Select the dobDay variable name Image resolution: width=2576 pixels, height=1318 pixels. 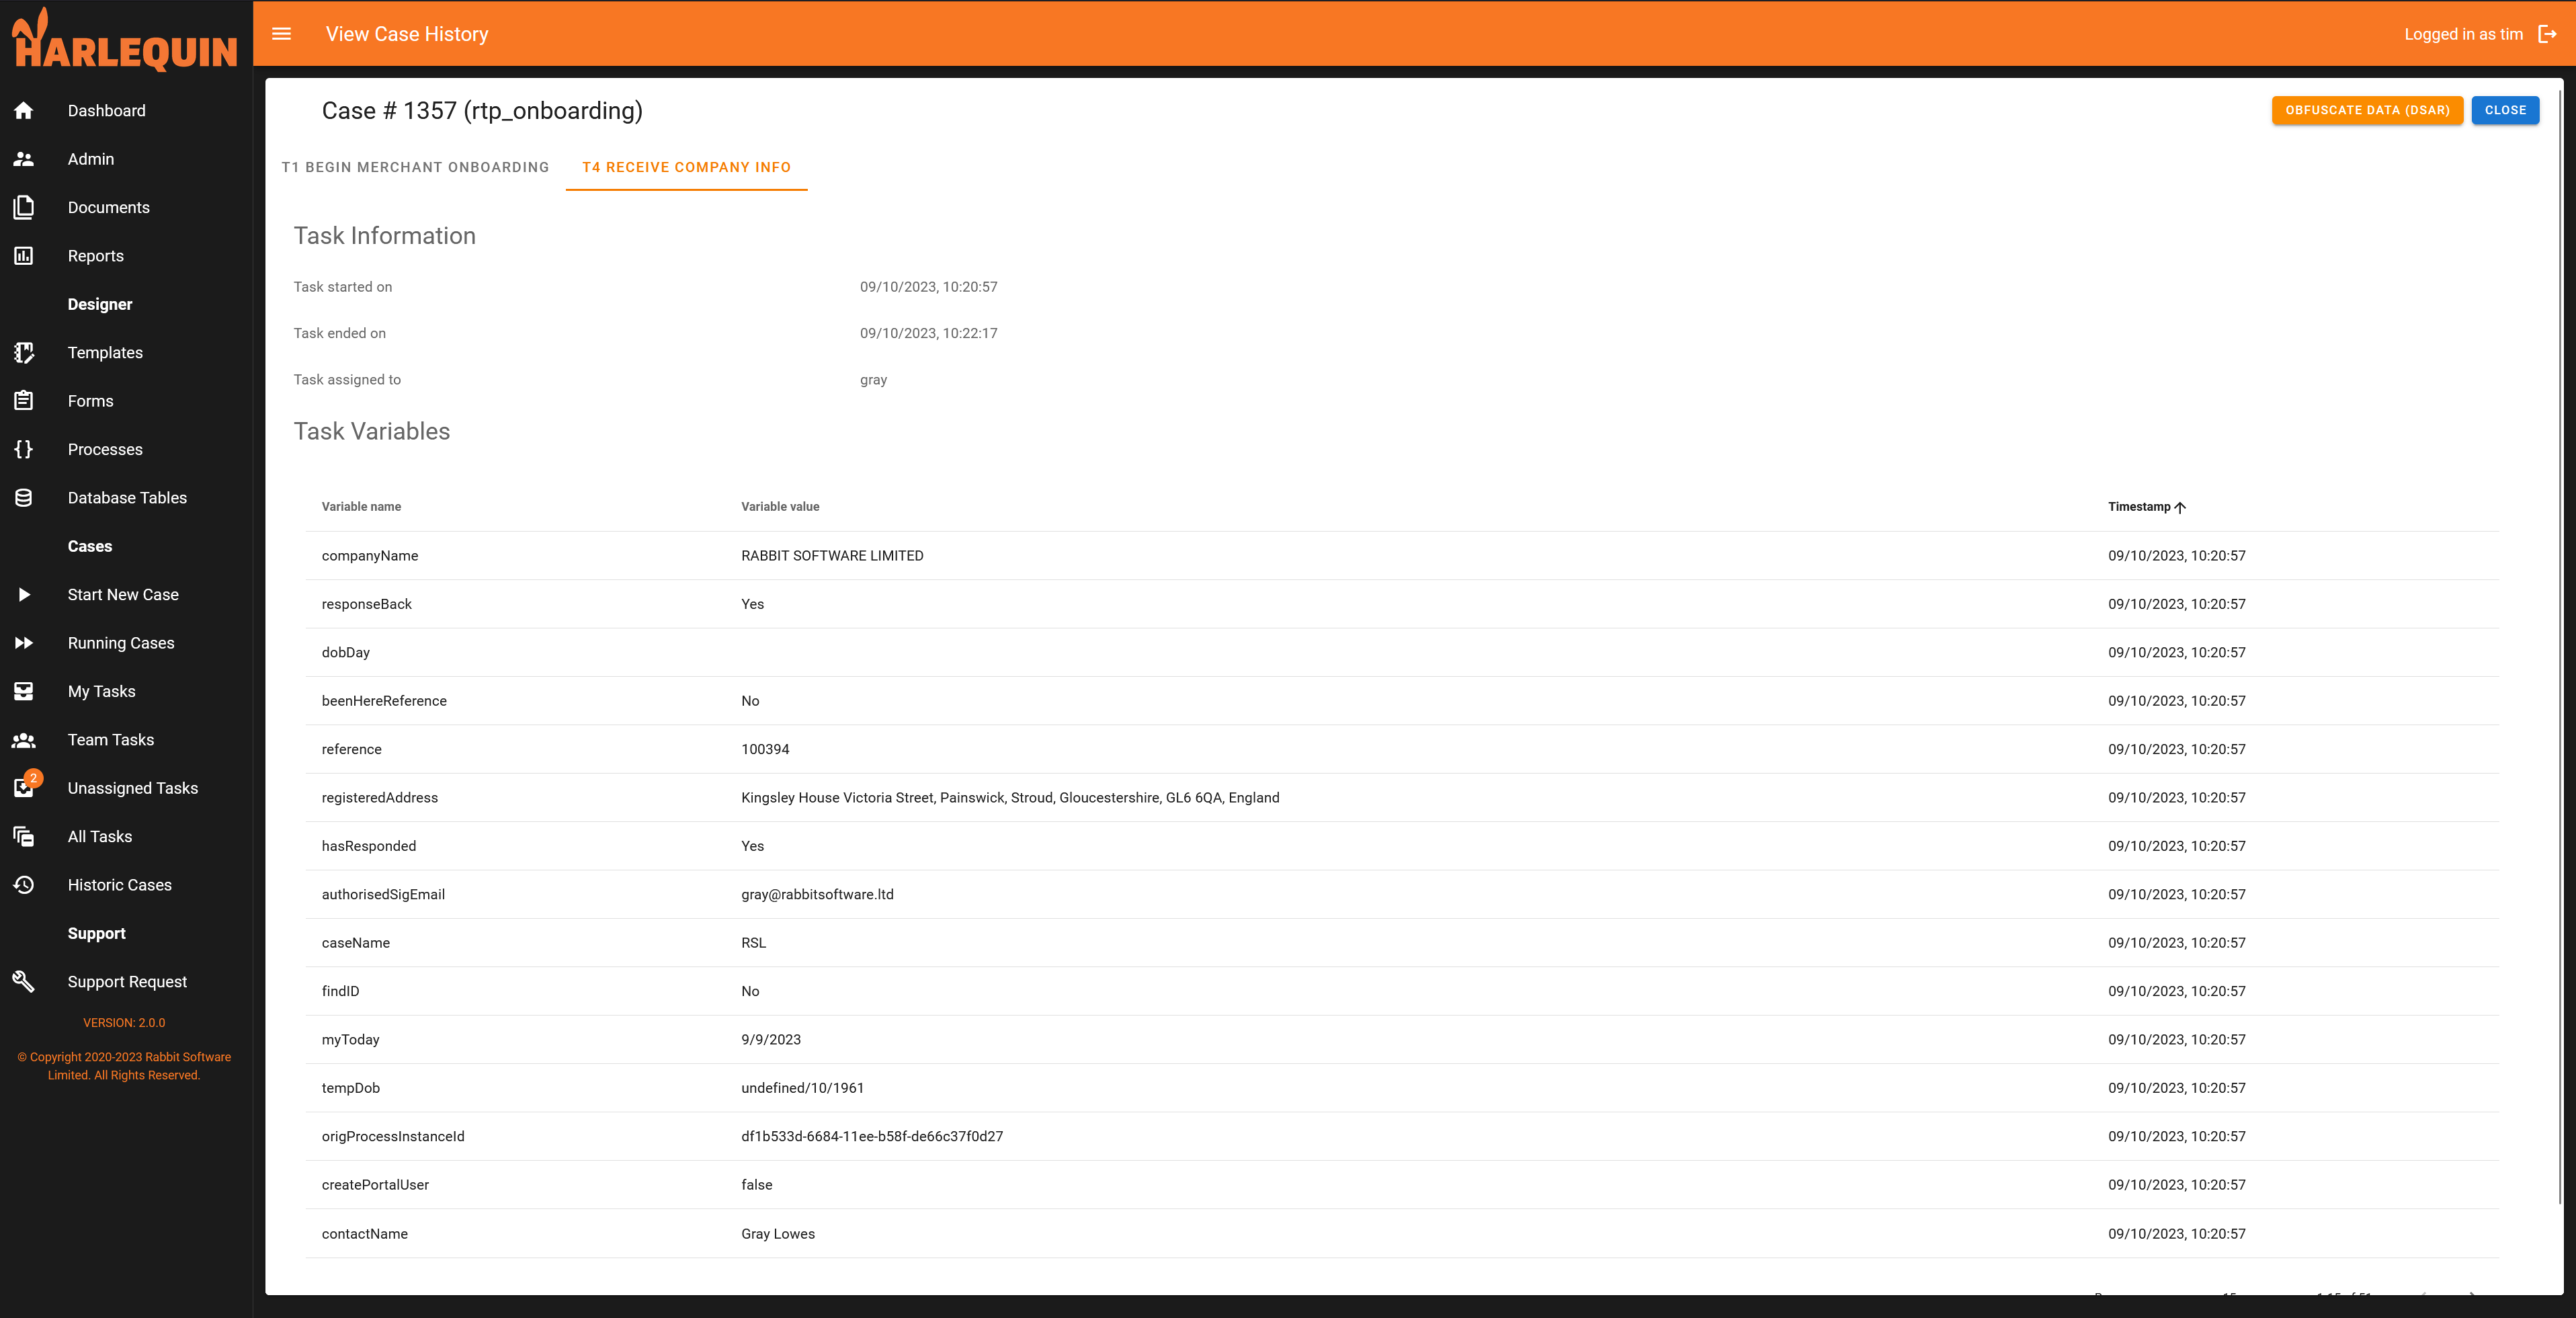pos(346,653)
